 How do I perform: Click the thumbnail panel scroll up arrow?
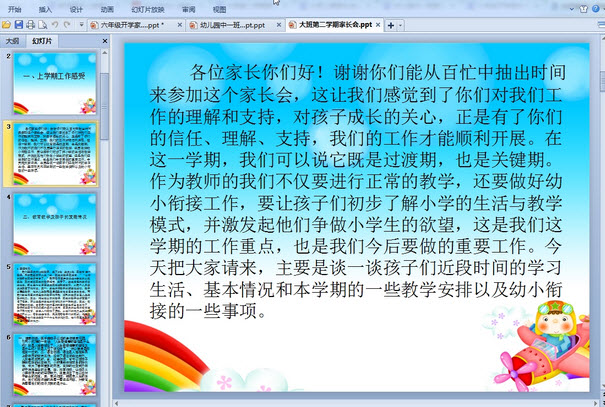click(x=105, y=53)
